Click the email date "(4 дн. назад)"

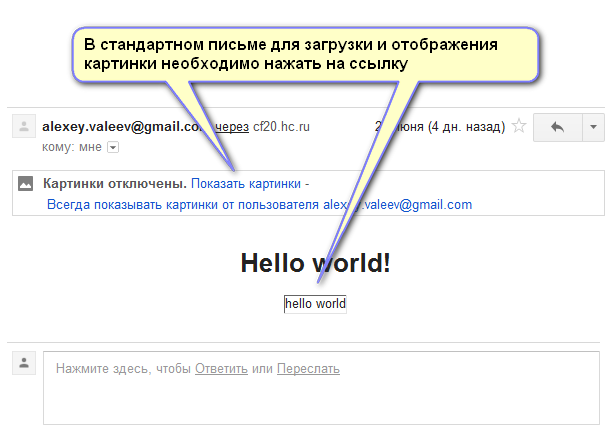click(465, 127)
